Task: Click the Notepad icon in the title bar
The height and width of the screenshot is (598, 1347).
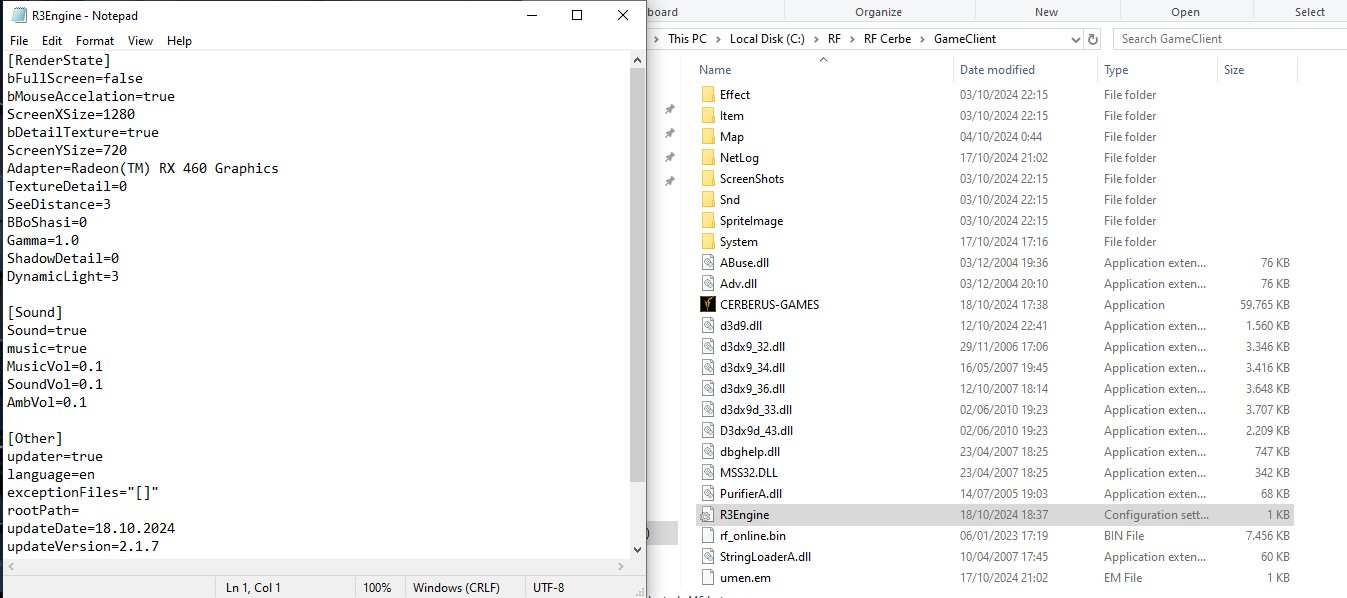Action: [x=17, y=16]
